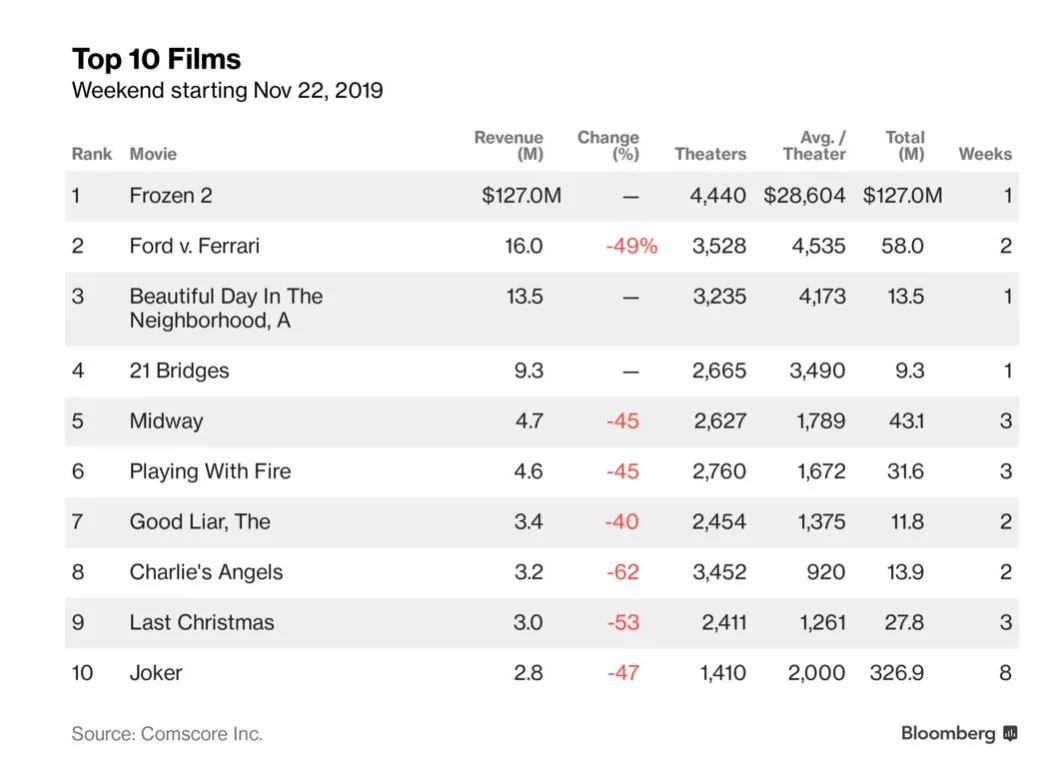Viewport: 1060px width, 780px height.
Task: Click the Top 10 Films heading
Action: pyautogui.click(x=156, y=59)
